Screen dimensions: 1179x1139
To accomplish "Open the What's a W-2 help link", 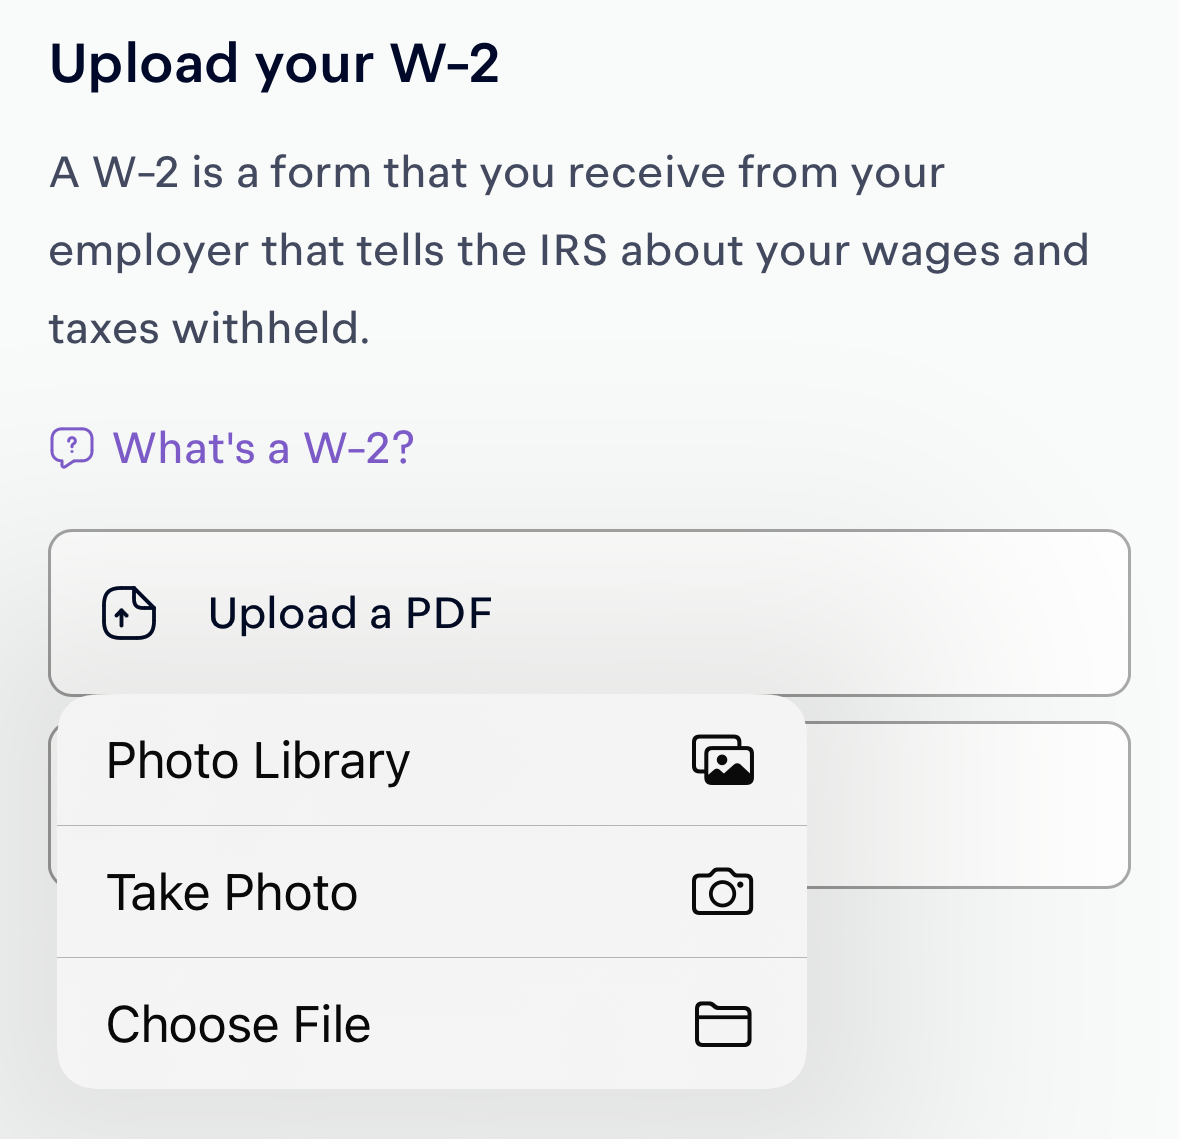I will tap(262, 447).
